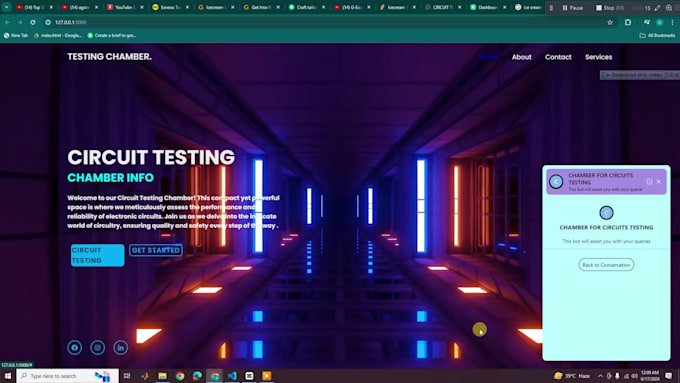Viewport: 680px width, 383px height.
Task: Open index.html Google bookmark
Action: [58, 36]
